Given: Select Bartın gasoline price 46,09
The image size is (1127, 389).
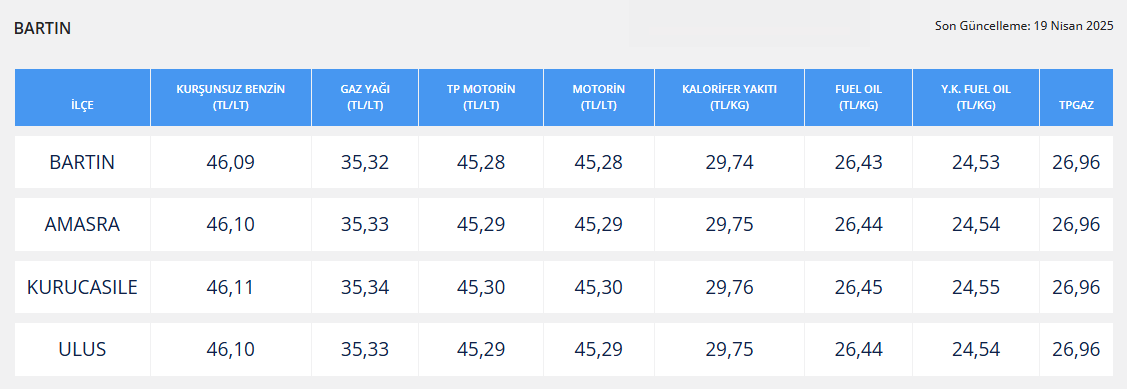Looking at the screenshot, I should tap(231, 163).
